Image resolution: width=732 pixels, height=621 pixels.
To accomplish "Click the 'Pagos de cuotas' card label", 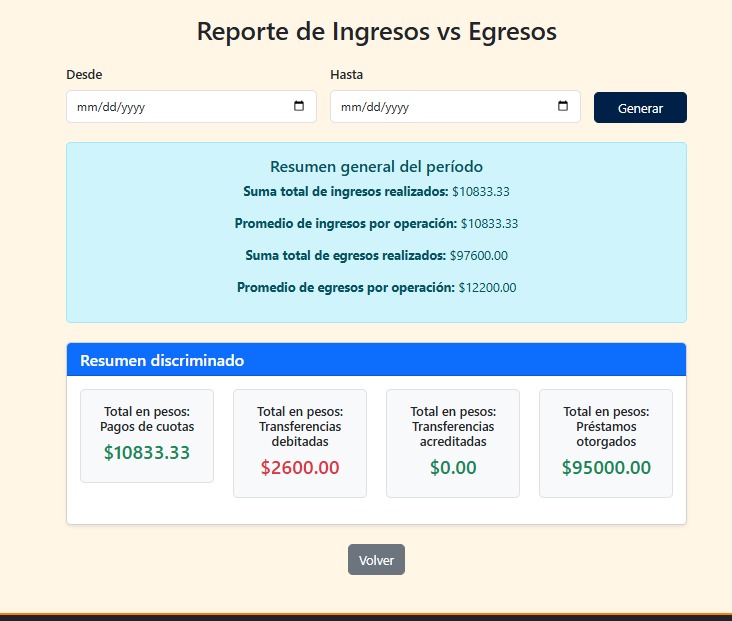I will tap(147, 419).
